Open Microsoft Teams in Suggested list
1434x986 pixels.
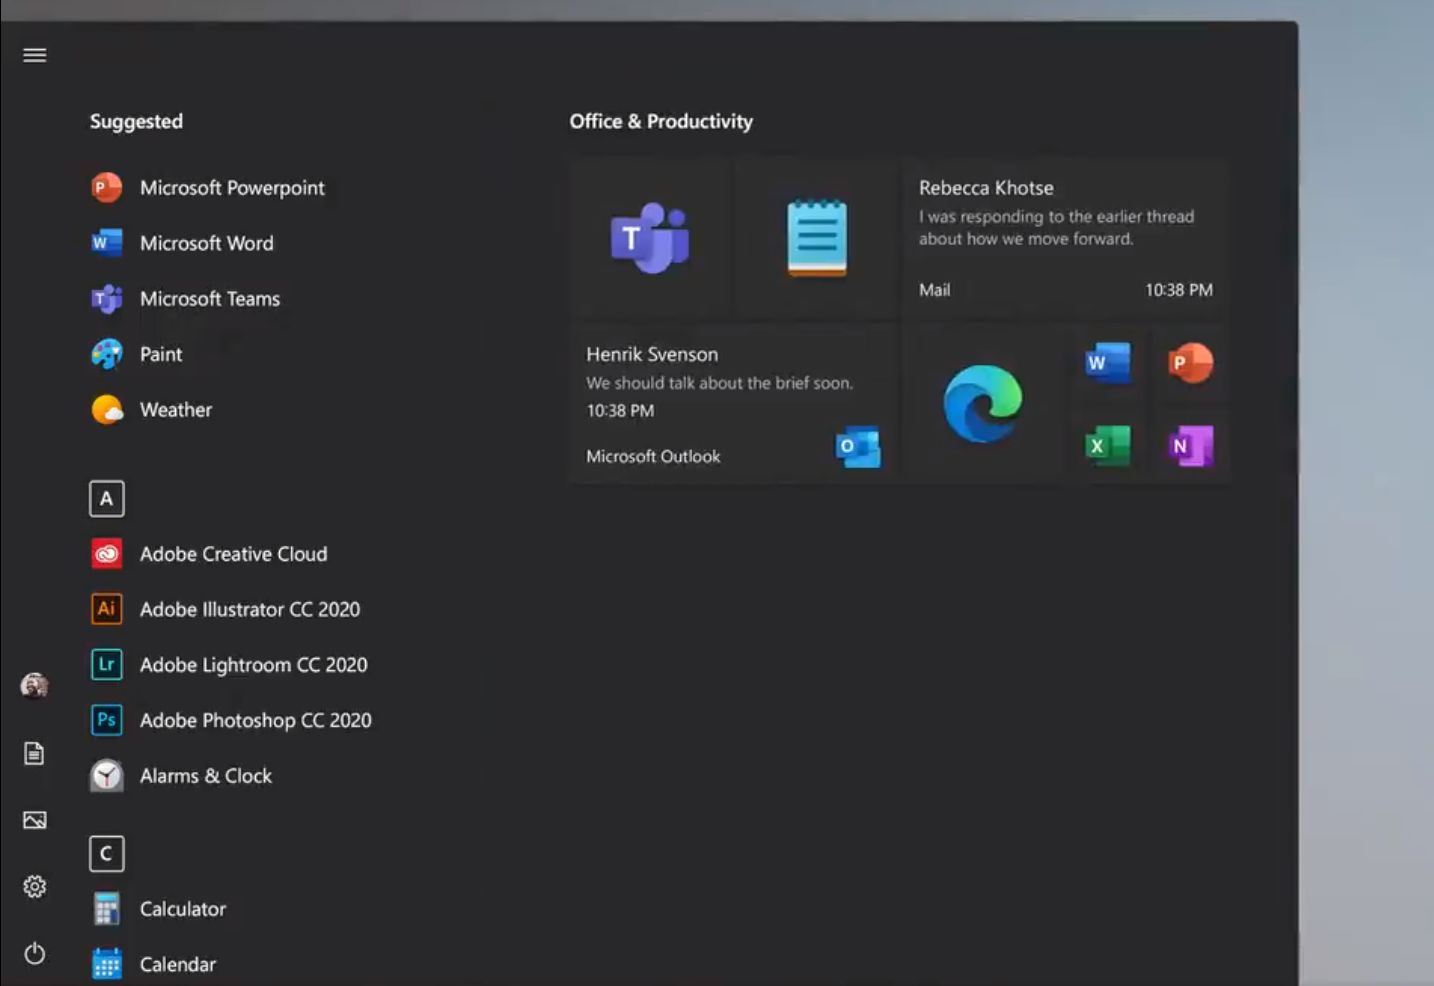tap(185, 299)
